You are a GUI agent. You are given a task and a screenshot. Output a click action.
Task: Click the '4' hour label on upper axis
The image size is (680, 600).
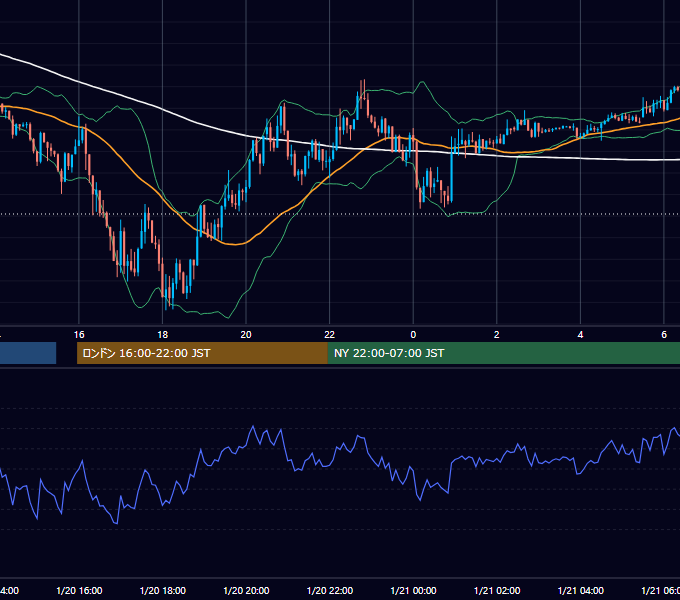coord(580,334)
